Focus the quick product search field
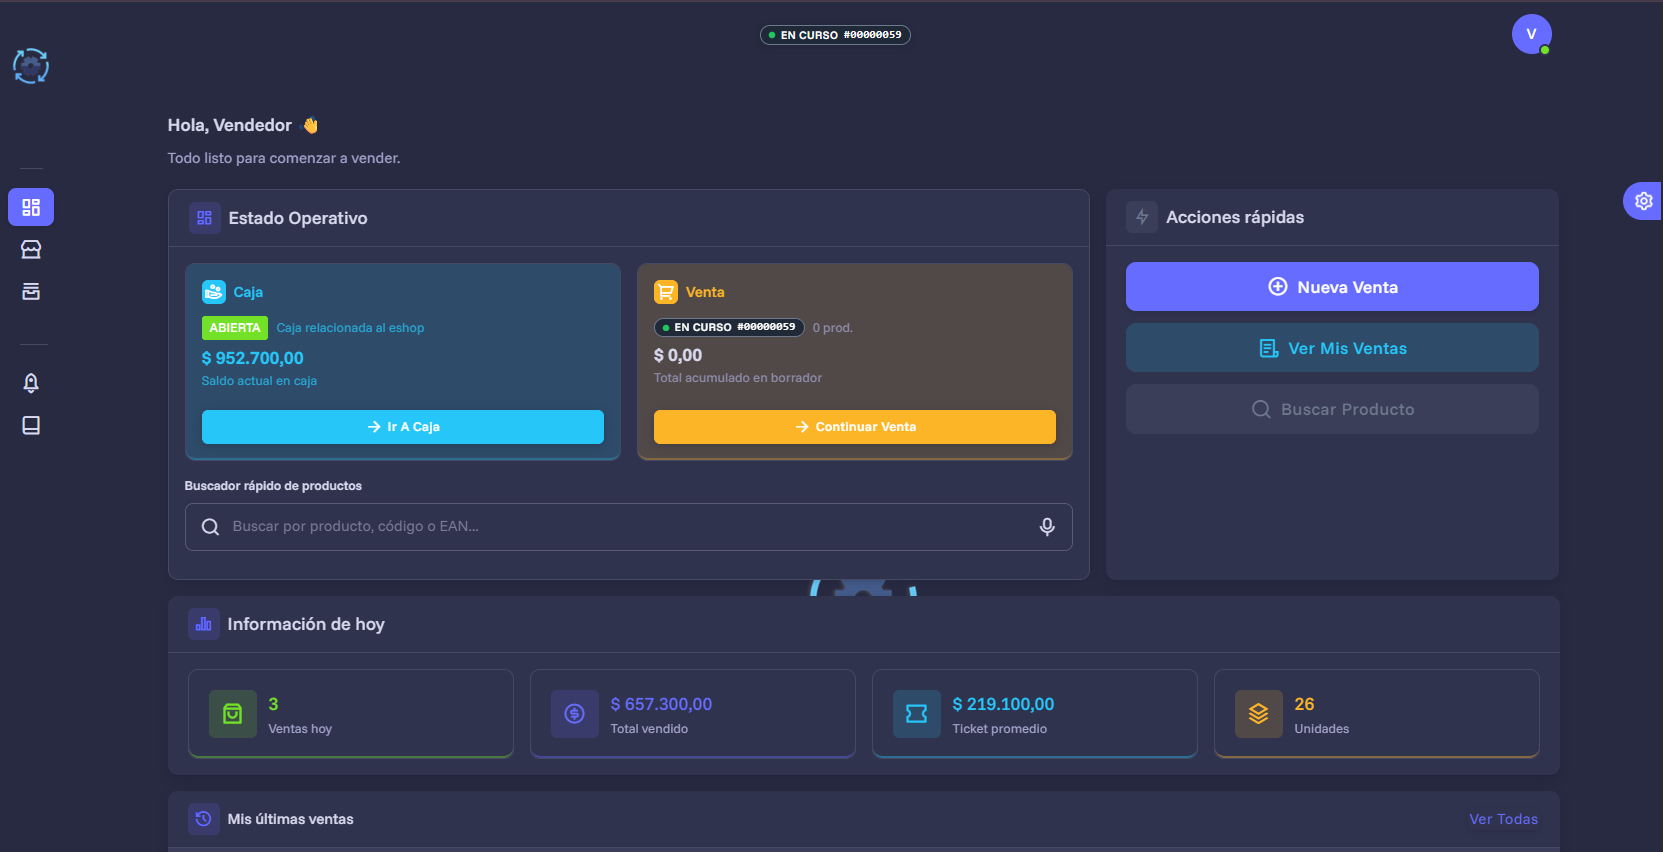The height and width of the screenshot is (852, 1663). coord(629,527)
